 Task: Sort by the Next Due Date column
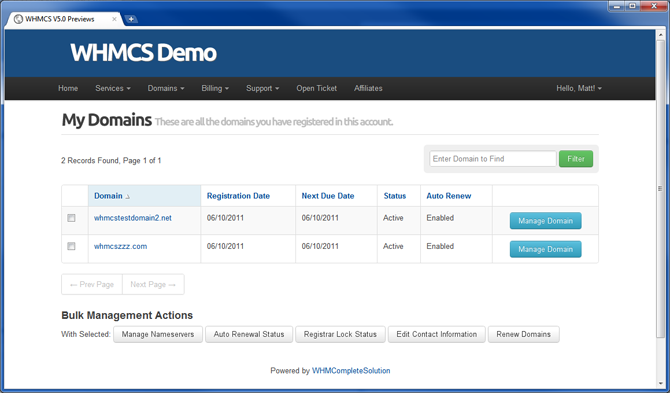coord(328,196)
